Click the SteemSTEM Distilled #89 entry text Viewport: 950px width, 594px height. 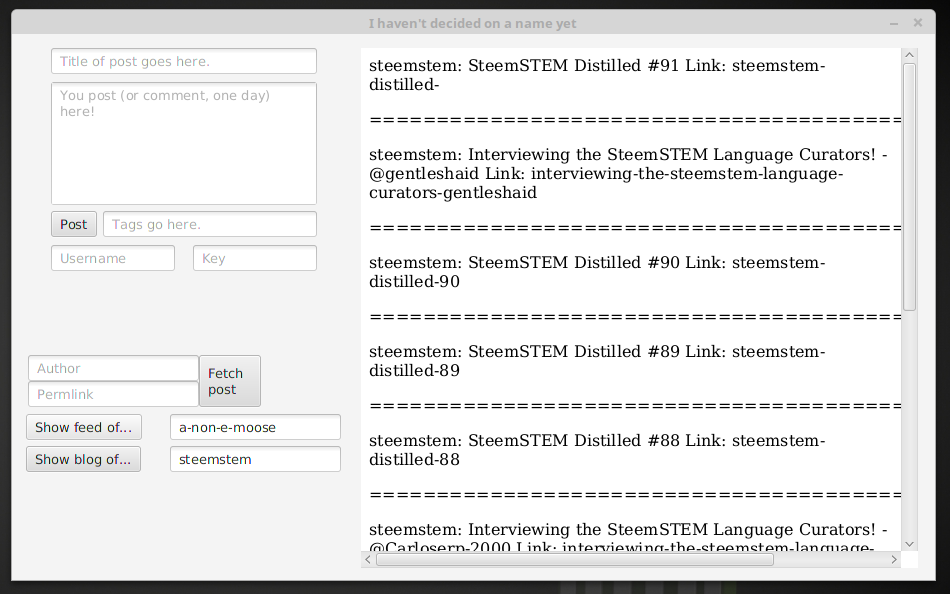click(597, 361)
